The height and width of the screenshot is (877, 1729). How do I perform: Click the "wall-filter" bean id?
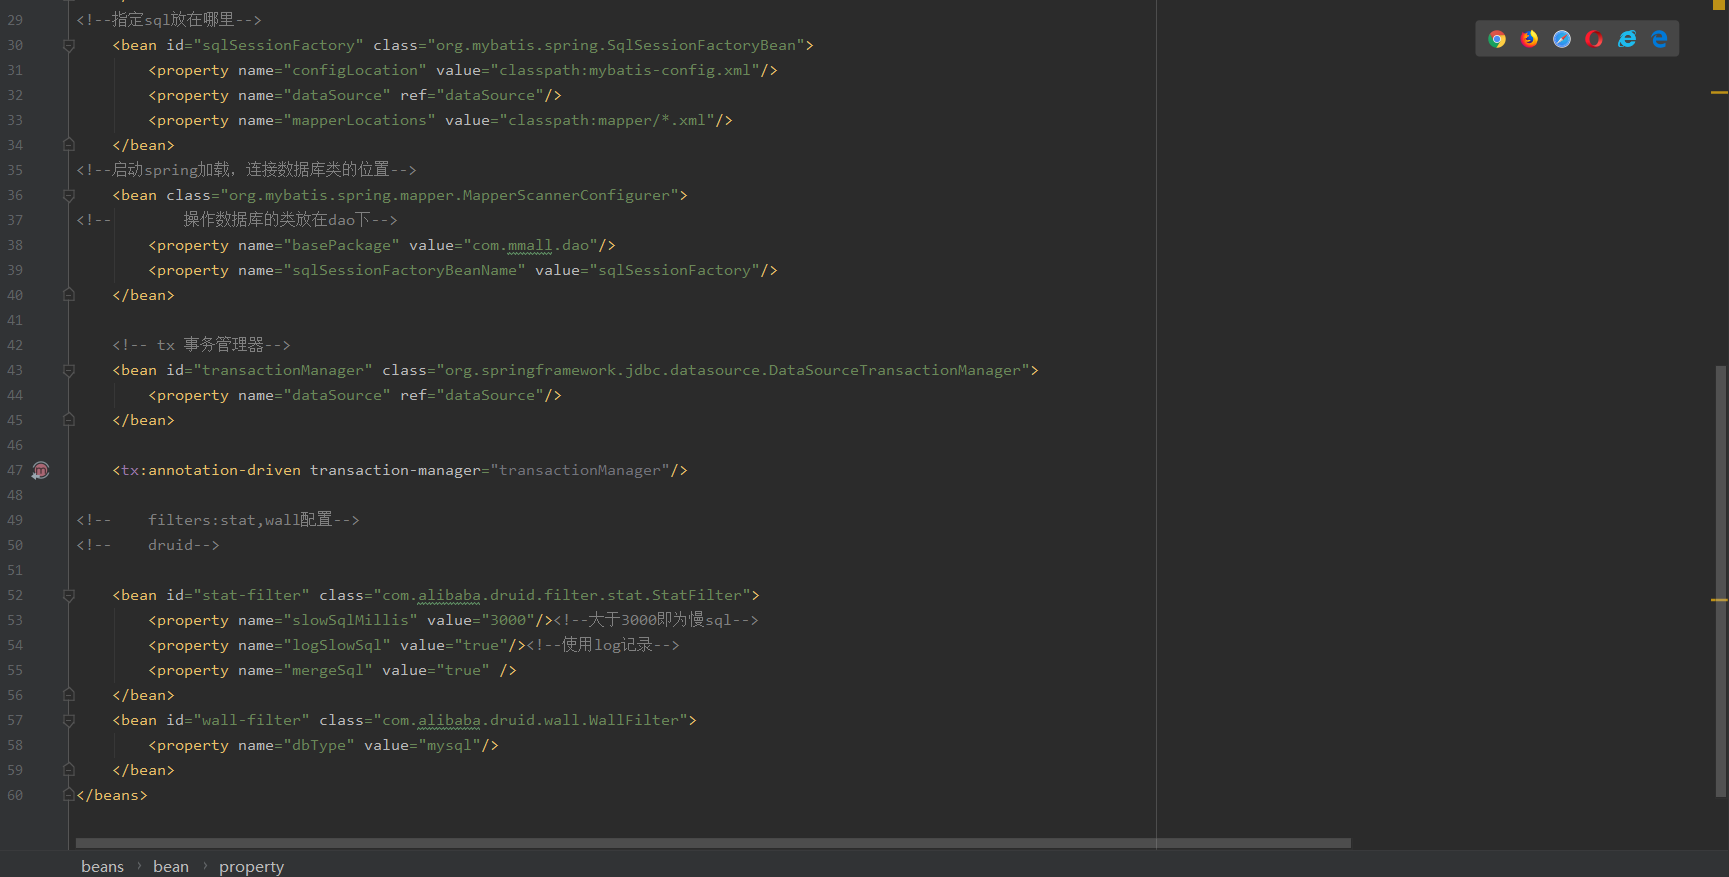[x=252, y=720]
